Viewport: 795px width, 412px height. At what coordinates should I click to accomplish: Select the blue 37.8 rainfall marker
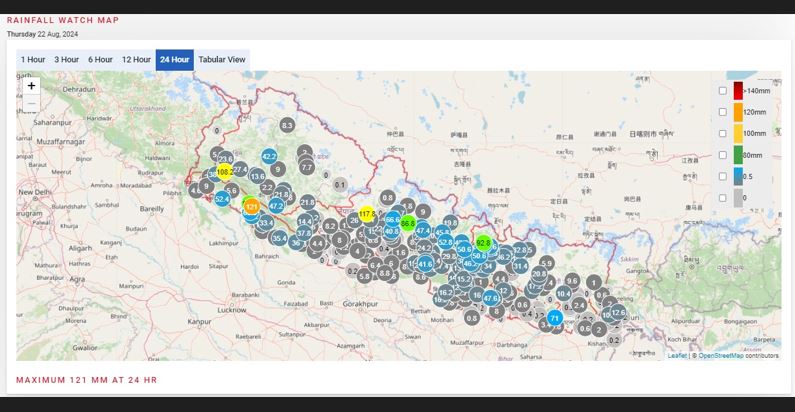[304, 233]
